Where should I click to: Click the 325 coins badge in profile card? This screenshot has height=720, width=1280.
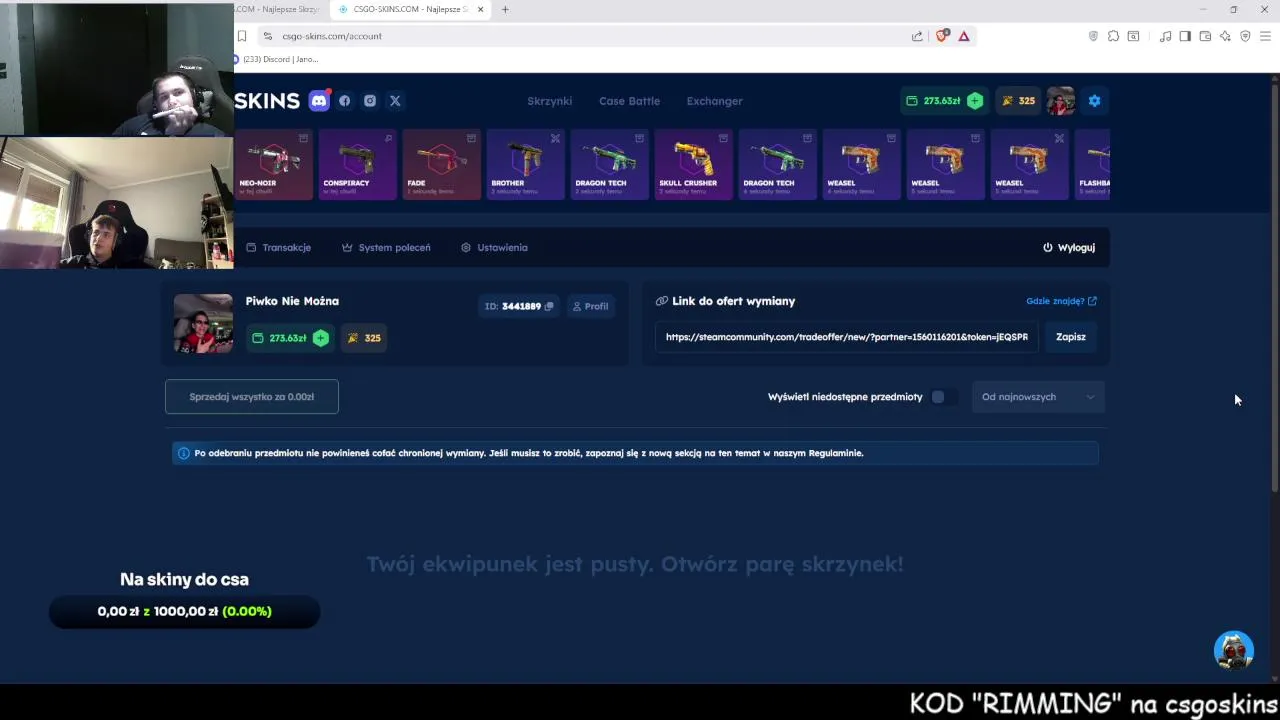pos(364,338)
